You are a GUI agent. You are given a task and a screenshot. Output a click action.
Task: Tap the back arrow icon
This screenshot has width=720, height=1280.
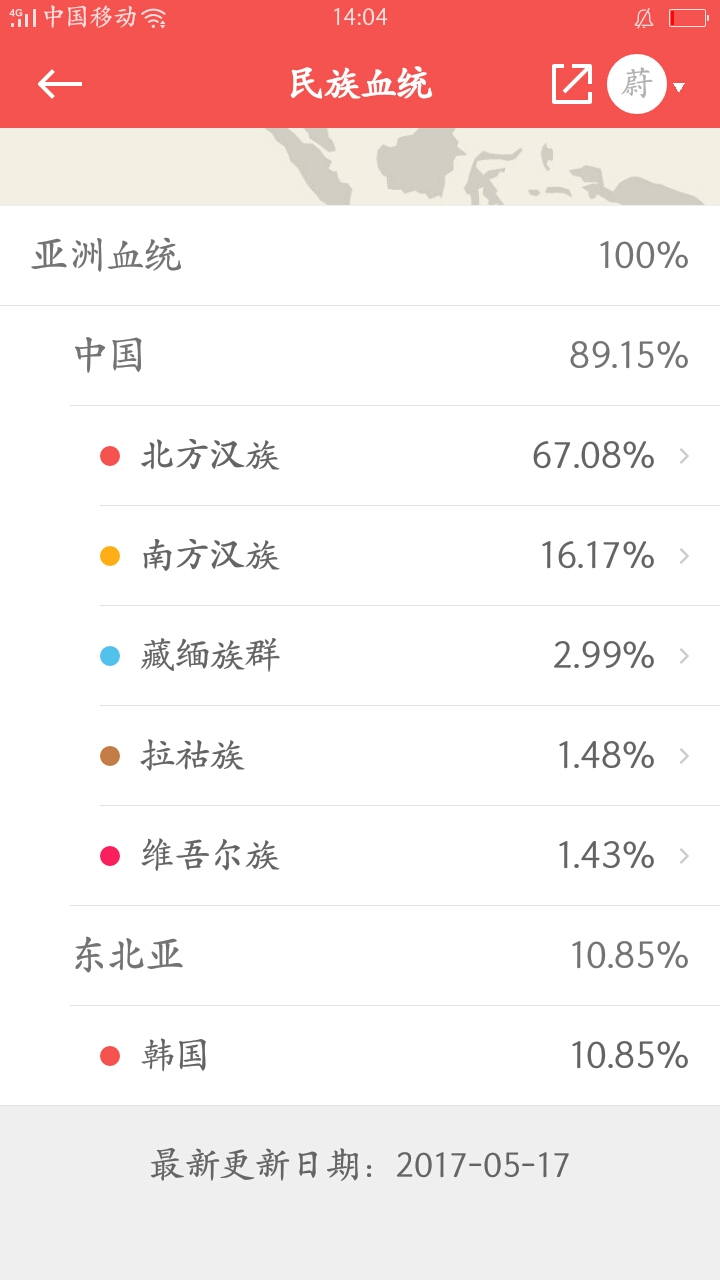point(60,84)
